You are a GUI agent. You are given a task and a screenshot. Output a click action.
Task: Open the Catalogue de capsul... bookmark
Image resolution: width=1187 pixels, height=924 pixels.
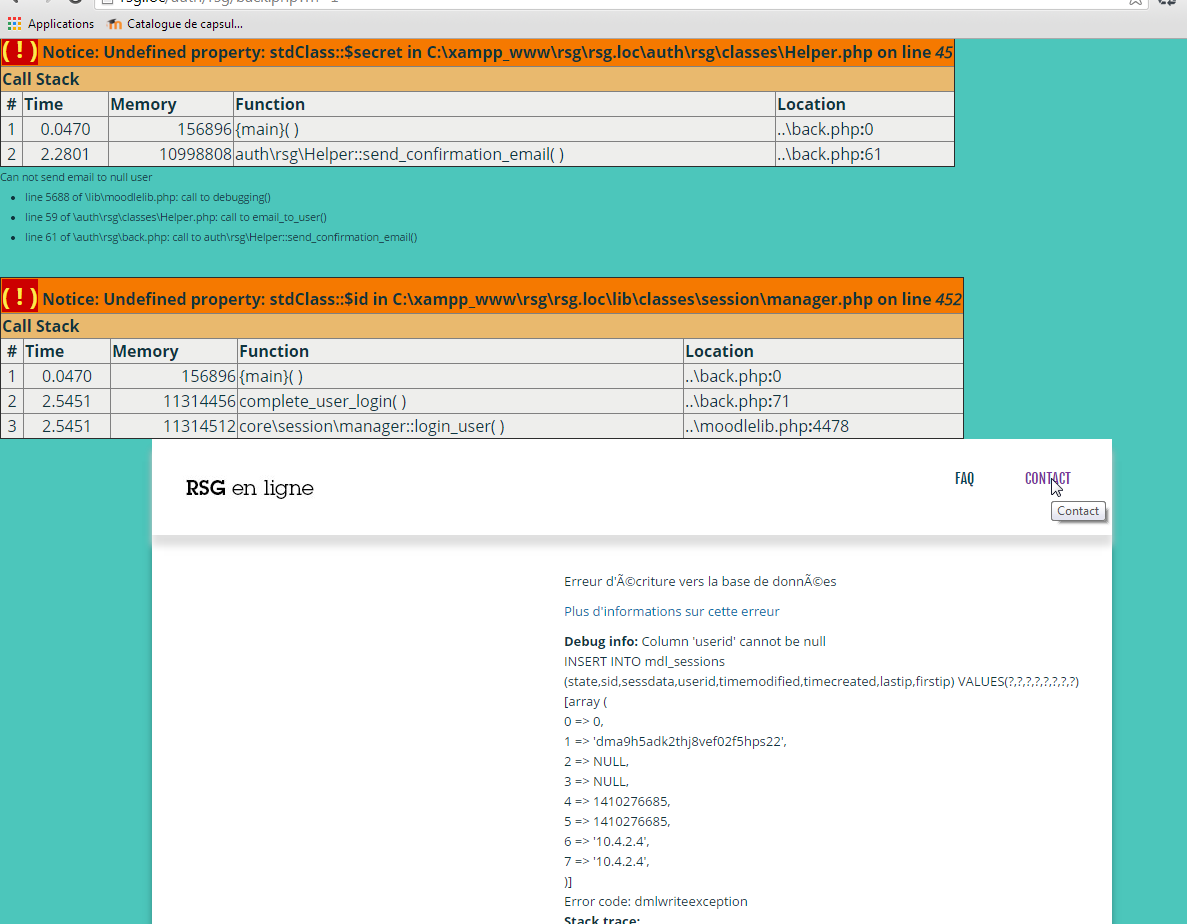tap(175, 23)
